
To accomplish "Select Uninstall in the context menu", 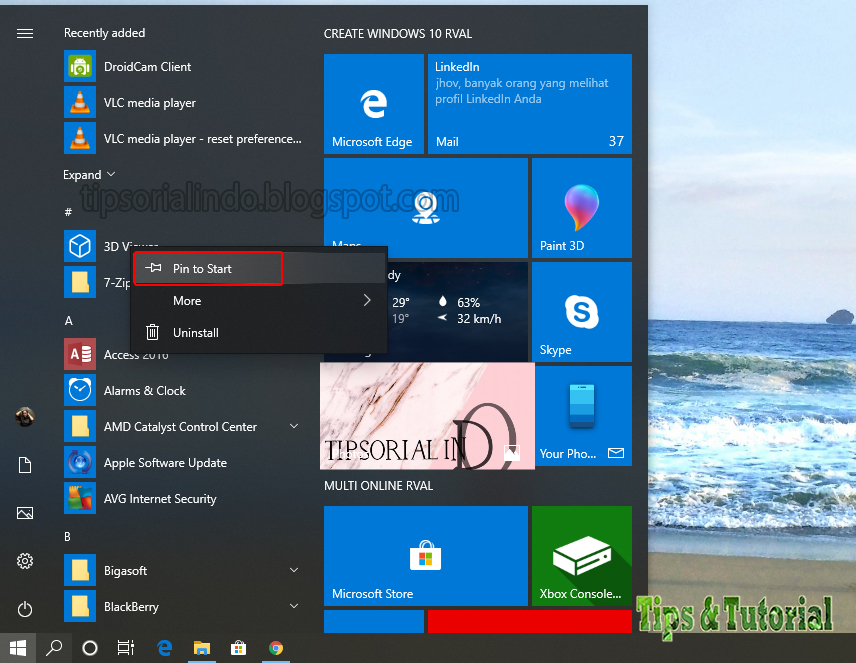I will click(259, 333).
